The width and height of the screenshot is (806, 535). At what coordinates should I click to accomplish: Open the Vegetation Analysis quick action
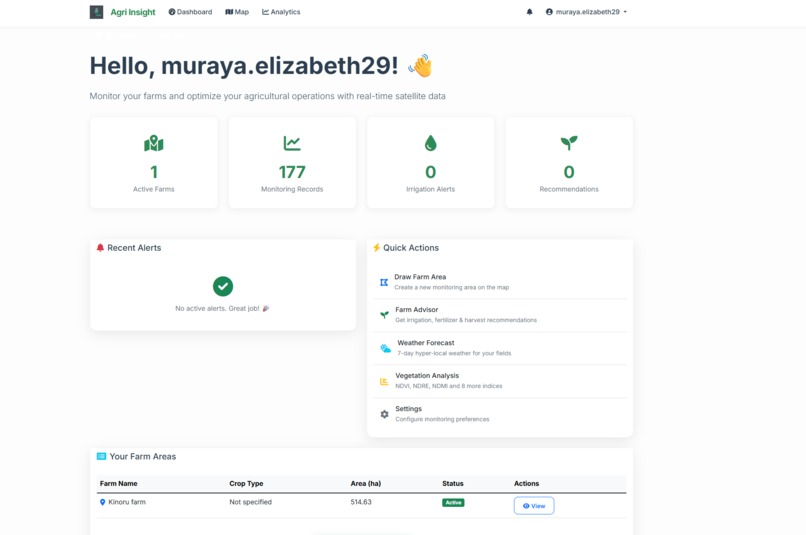(500, 381)
